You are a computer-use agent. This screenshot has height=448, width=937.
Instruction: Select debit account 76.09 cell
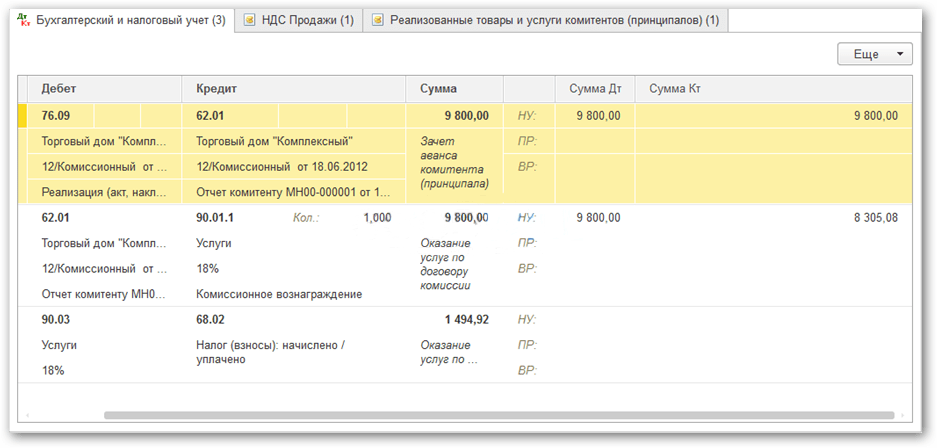56,116
